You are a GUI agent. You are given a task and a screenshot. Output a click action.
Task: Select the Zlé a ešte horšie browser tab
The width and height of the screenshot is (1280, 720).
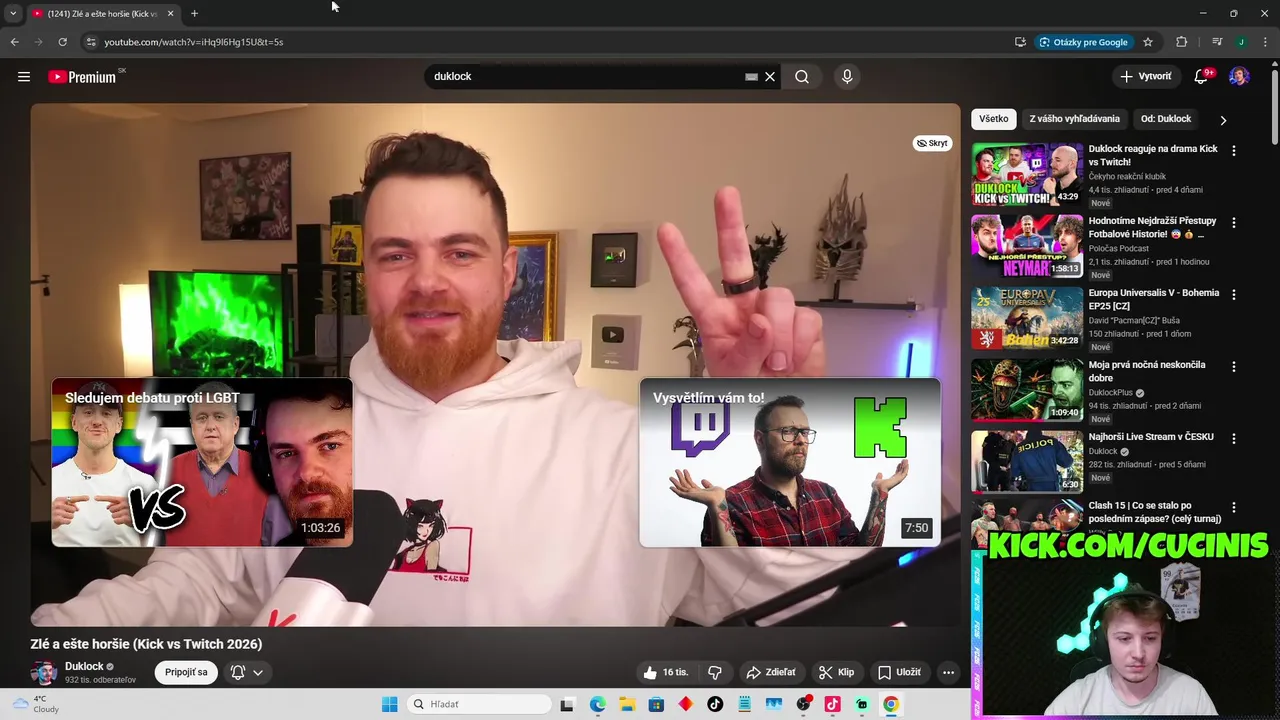pyautogui.click(x=102, y=13)
